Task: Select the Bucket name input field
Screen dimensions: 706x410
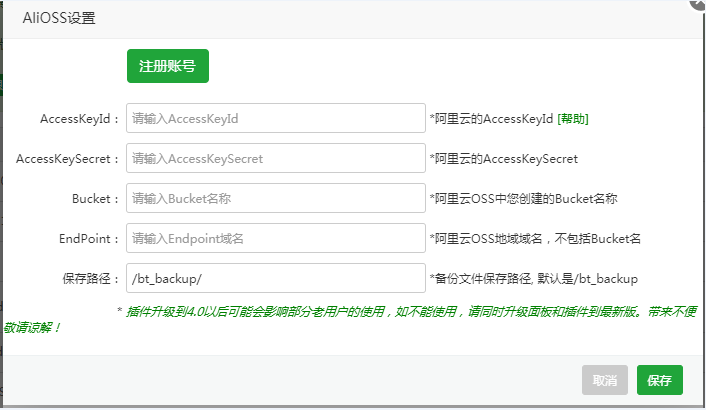Action: click(x=276, y=198)
